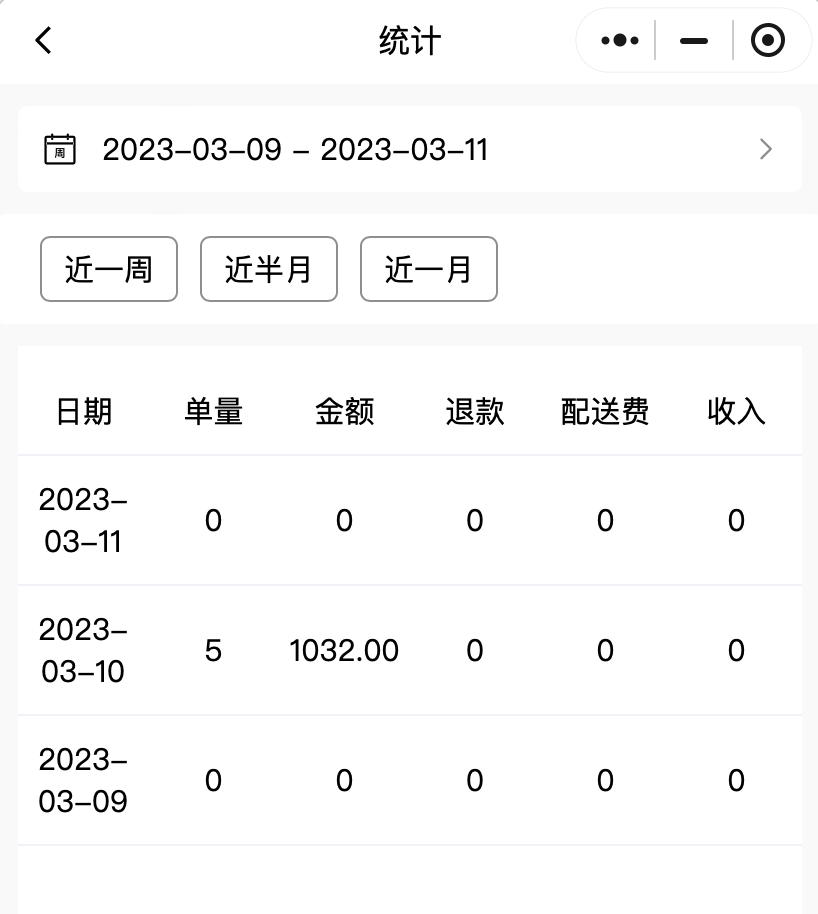Select the 近一周 quick filter
Image resolution: width=818 pixels, height=914 pixels.
[109, 269]
